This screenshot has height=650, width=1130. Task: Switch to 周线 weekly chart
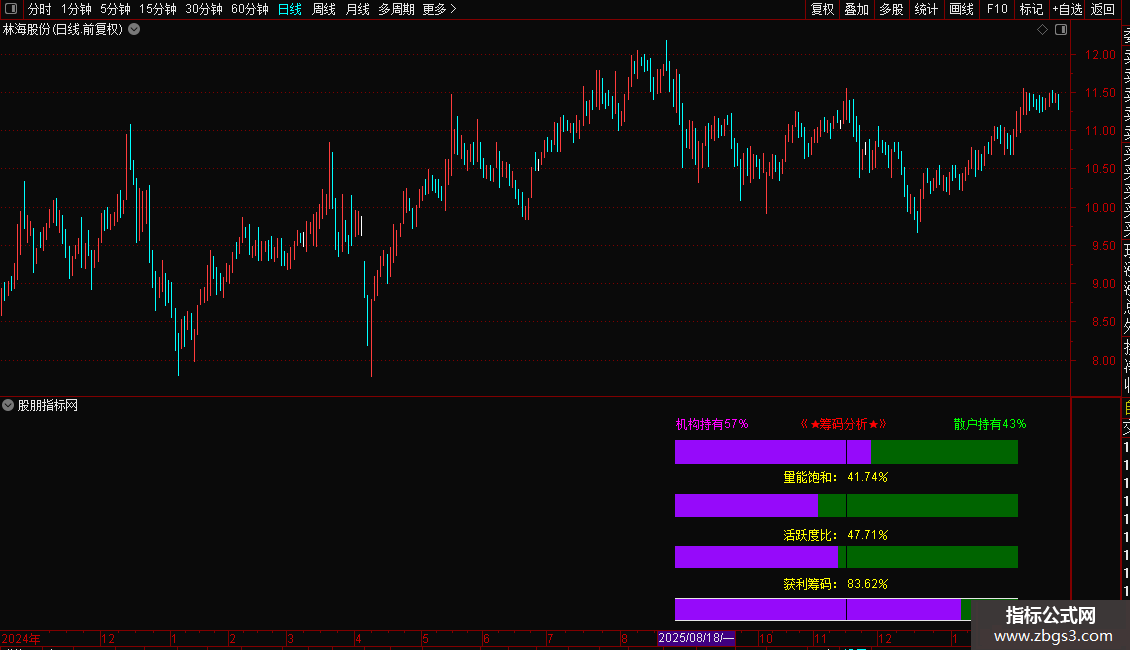point(324,9)
